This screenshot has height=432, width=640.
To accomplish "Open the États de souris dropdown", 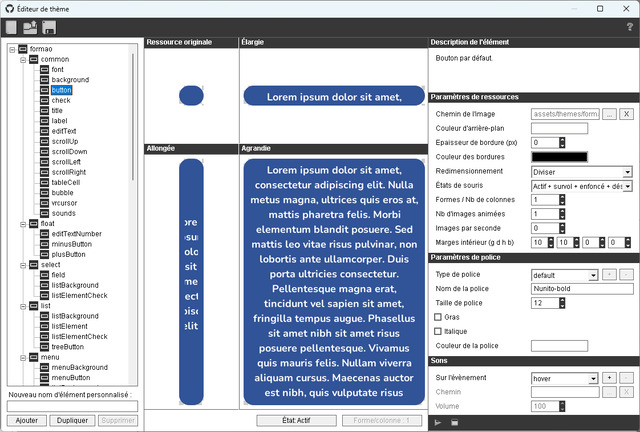I will click(582, 186).
